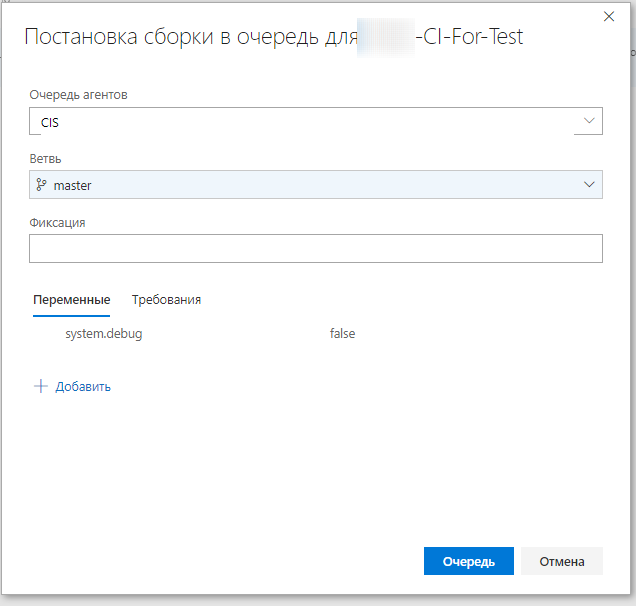This screenshot has width=636, height=606.
Task: Click the Добавить variable link
Action: 83,387
